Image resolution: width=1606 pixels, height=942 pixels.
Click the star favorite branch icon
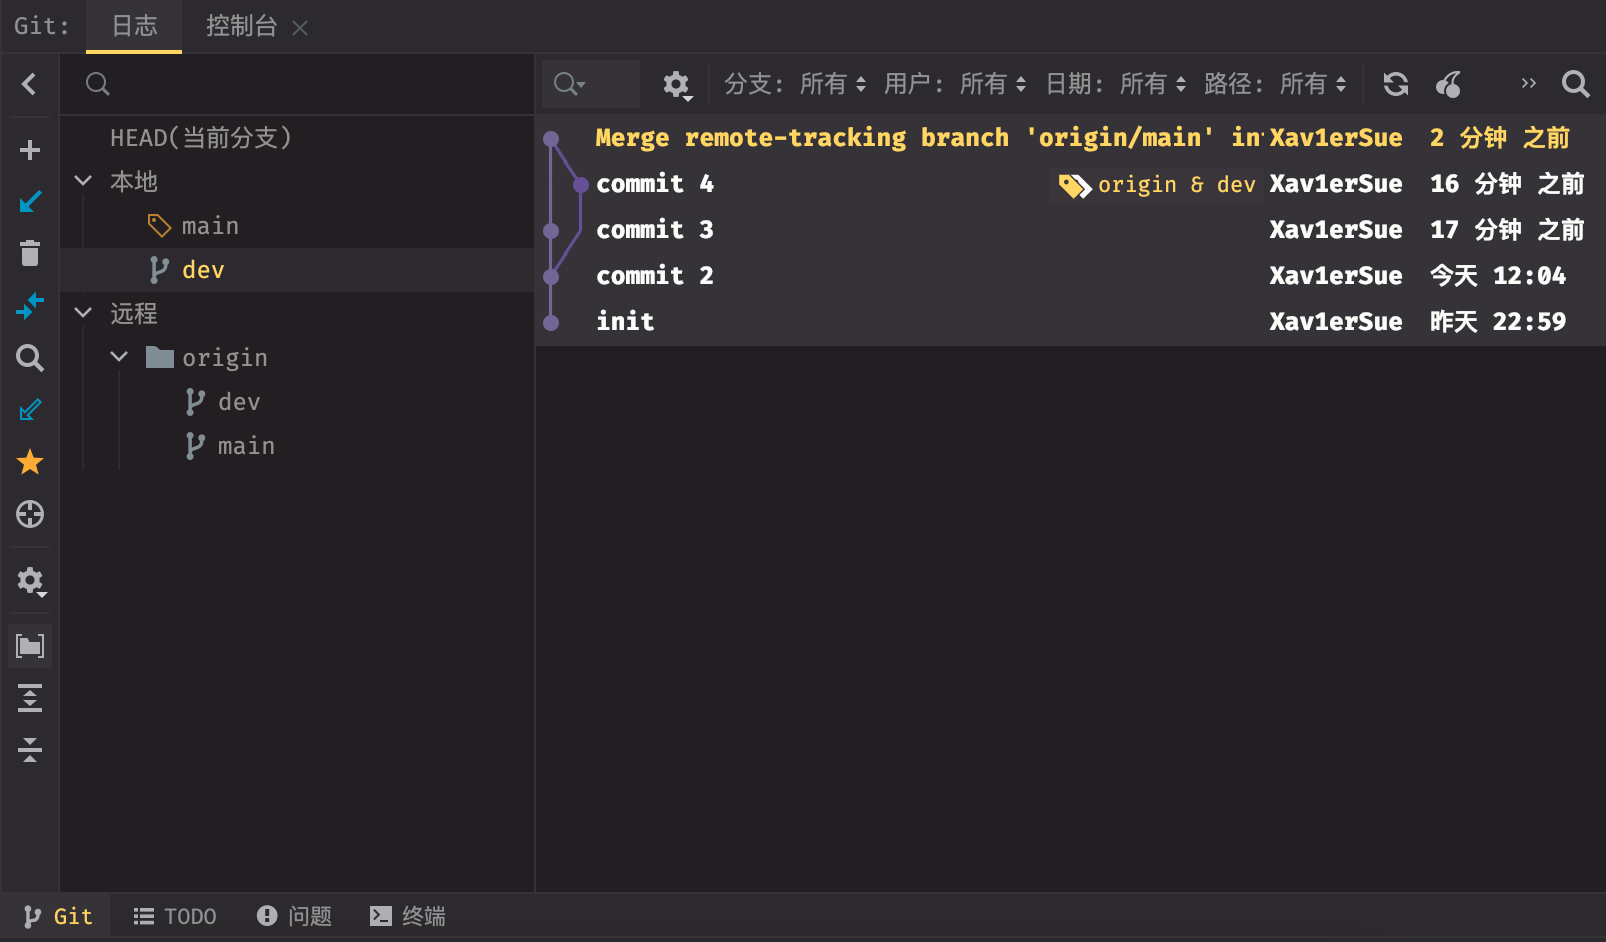[x=30, y=462]
